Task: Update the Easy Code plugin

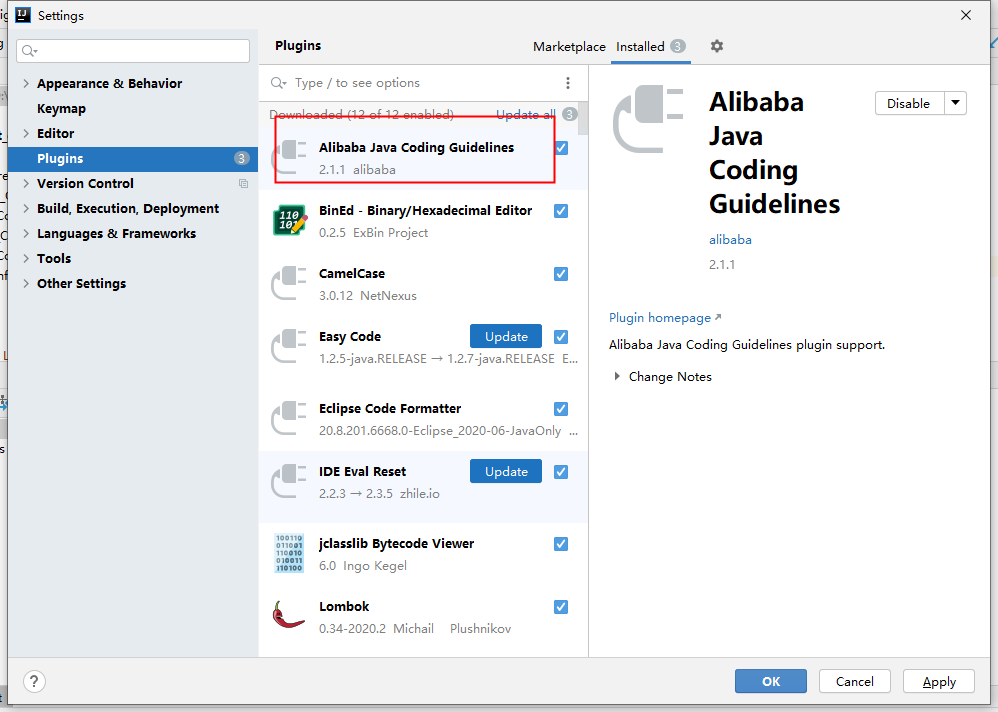Action: (x=506, y=336)
